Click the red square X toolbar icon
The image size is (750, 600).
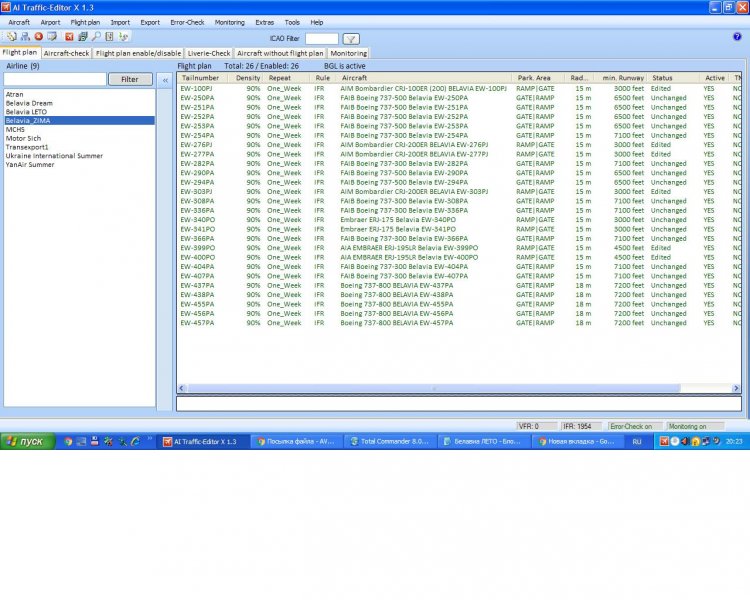point(69,36)
